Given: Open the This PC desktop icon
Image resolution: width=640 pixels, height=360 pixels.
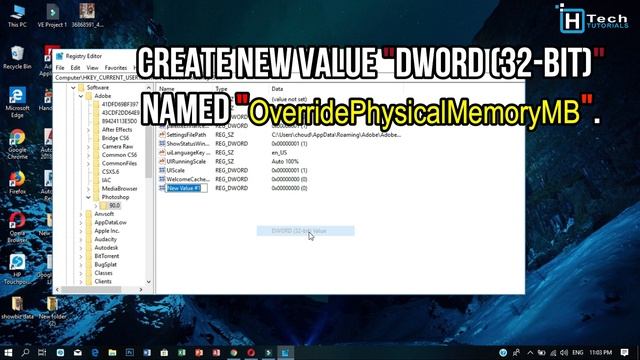Looking at the screenshot, I should click(17, 16).
